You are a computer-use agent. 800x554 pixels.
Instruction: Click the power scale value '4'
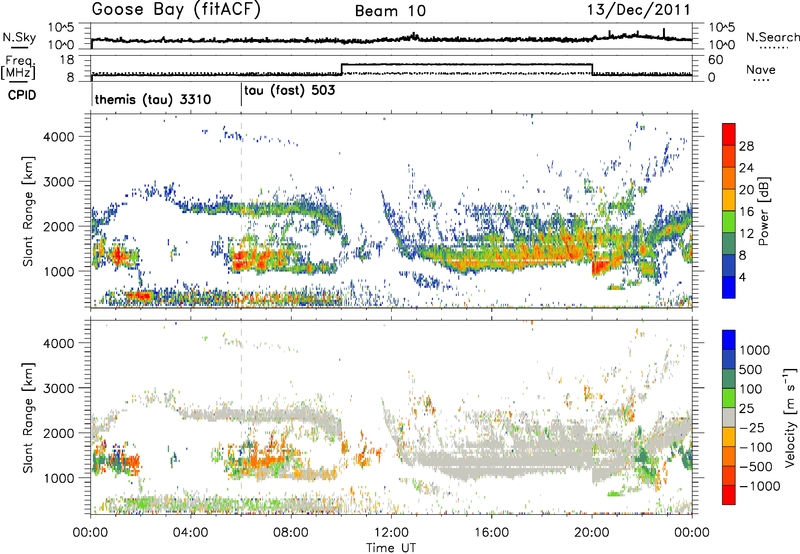tap(742, 277)
